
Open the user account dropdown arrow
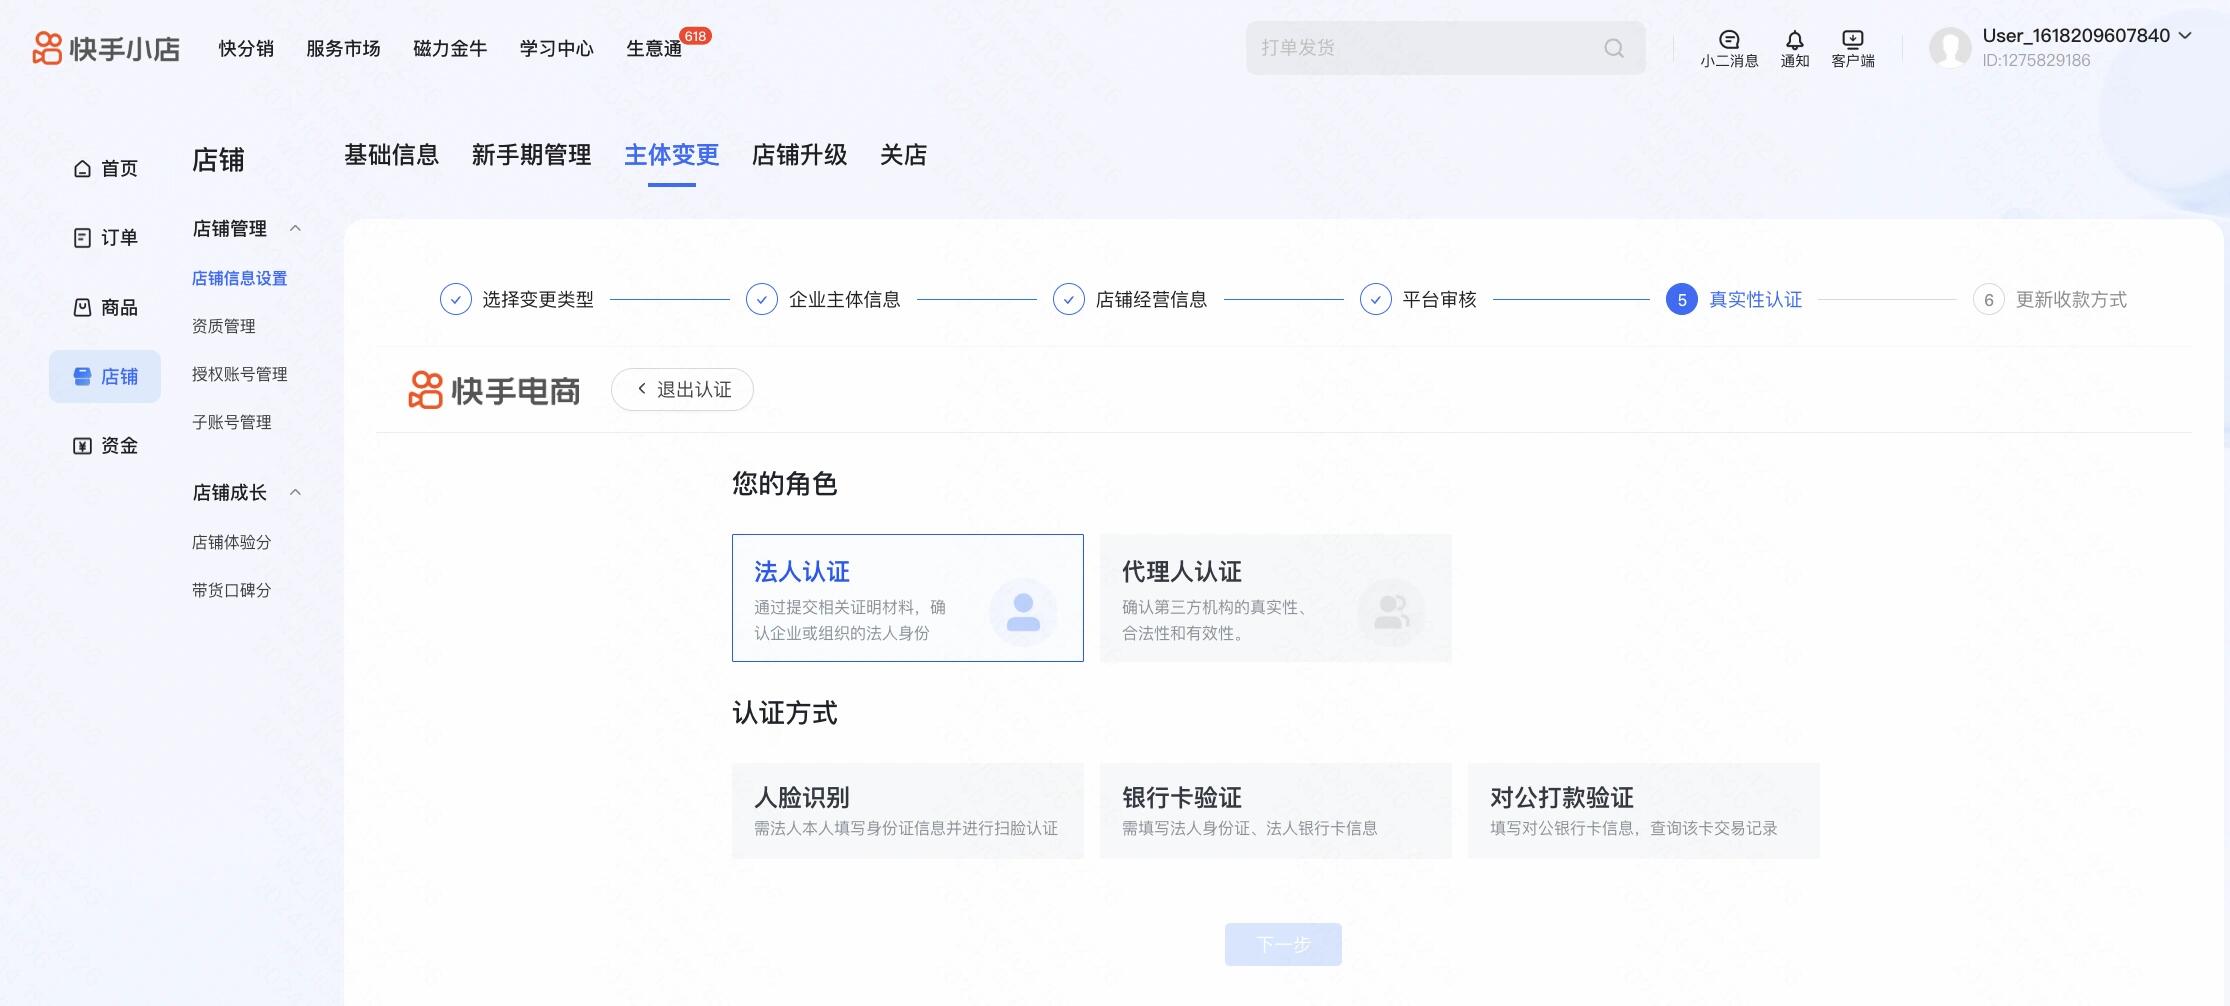click(x=2185, y=35)
